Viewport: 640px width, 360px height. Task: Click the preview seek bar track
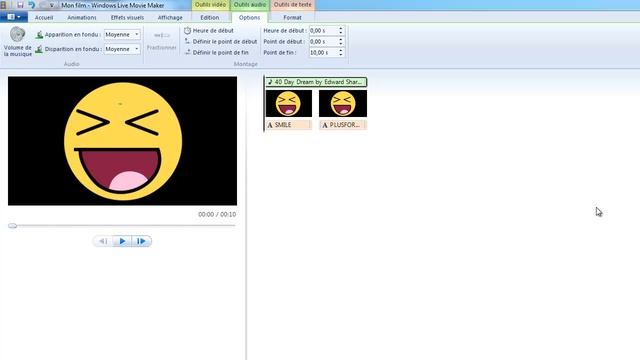[122, 225]
